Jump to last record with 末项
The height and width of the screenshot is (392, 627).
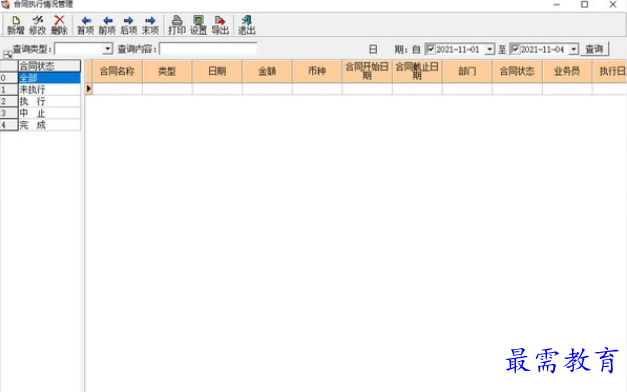click(150, 25)
